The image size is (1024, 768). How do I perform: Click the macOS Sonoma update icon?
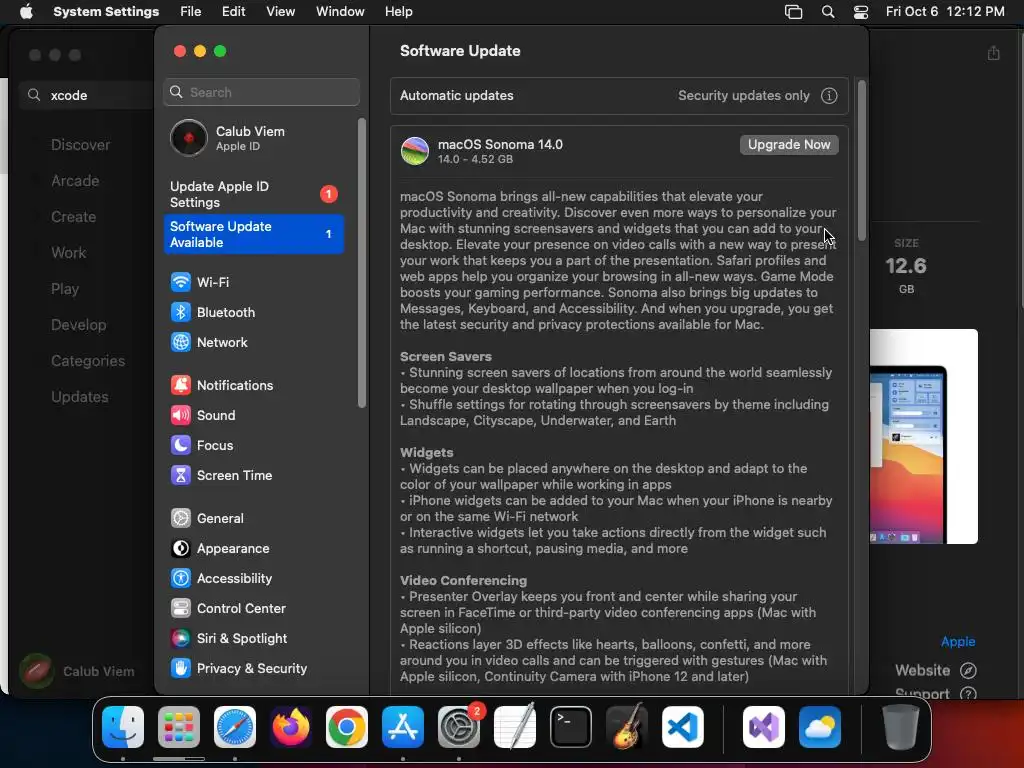click(415, 151)
